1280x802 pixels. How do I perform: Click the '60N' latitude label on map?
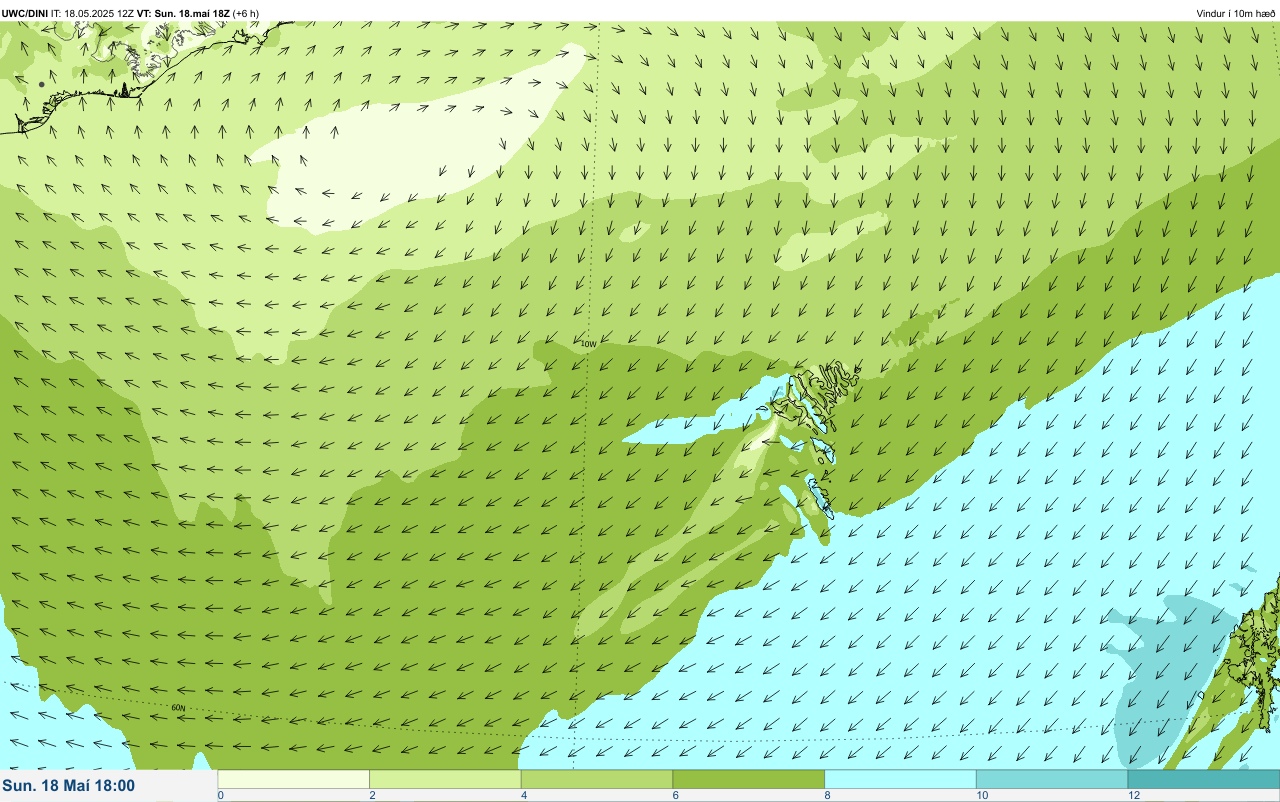pos(178,708)
